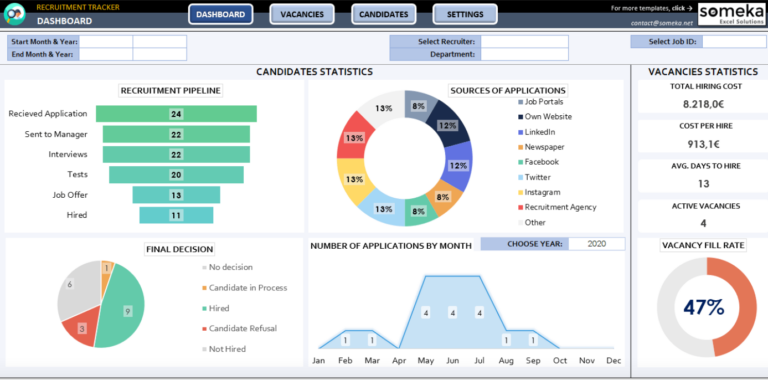Select the End Month field
The width and height of the screenshot is (768, 380).
(x=106, y=54)
